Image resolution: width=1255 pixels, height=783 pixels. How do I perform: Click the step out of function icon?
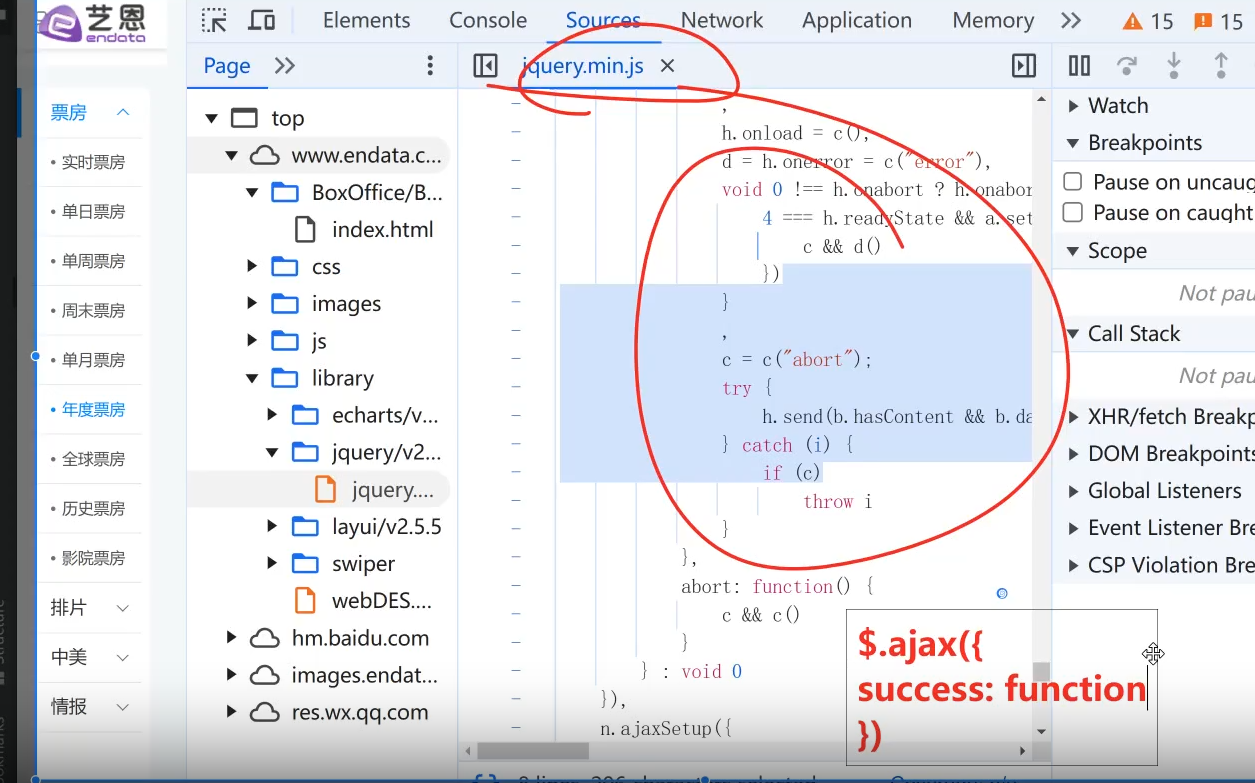[1221, 66]
